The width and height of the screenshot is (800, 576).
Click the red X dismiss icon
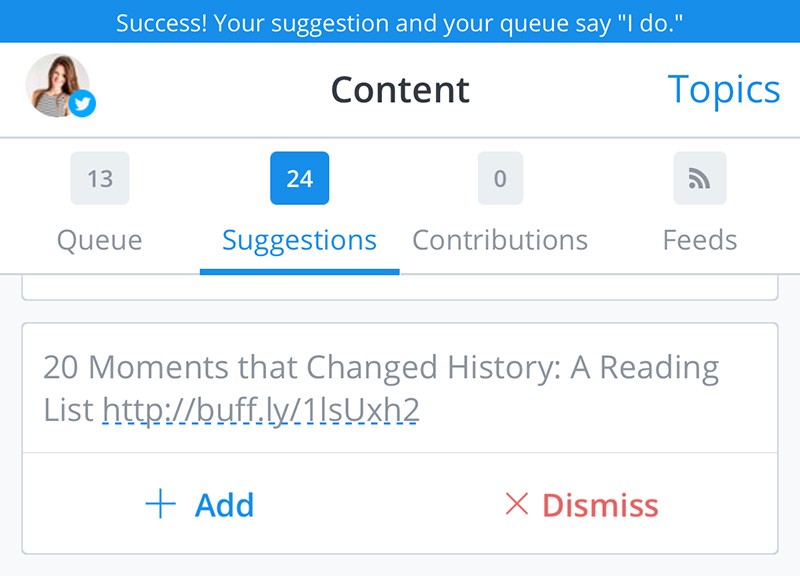516,504
